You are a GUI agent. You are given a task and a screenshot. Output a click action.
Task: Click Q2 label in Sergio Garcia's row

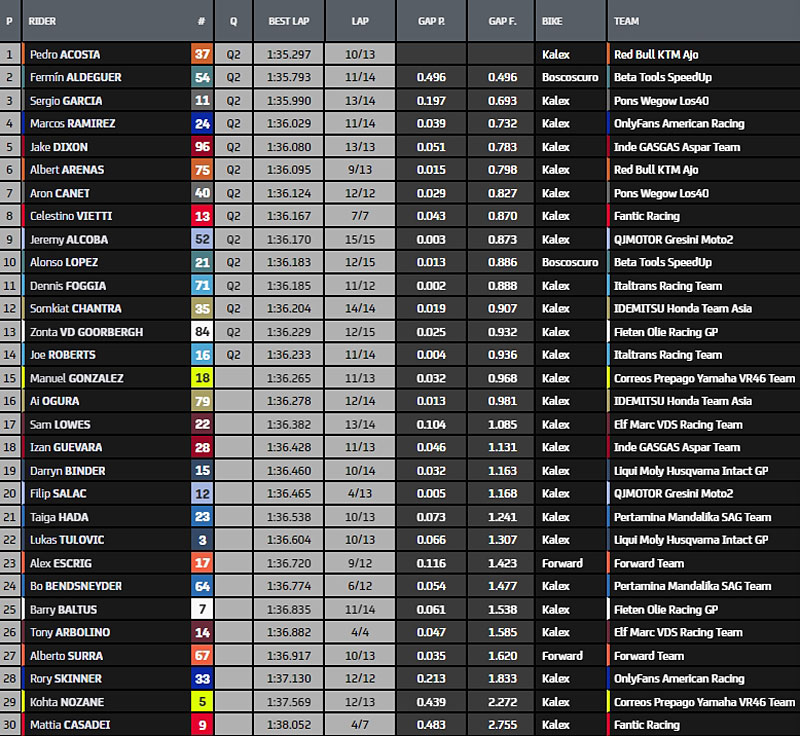pos(234,101)
